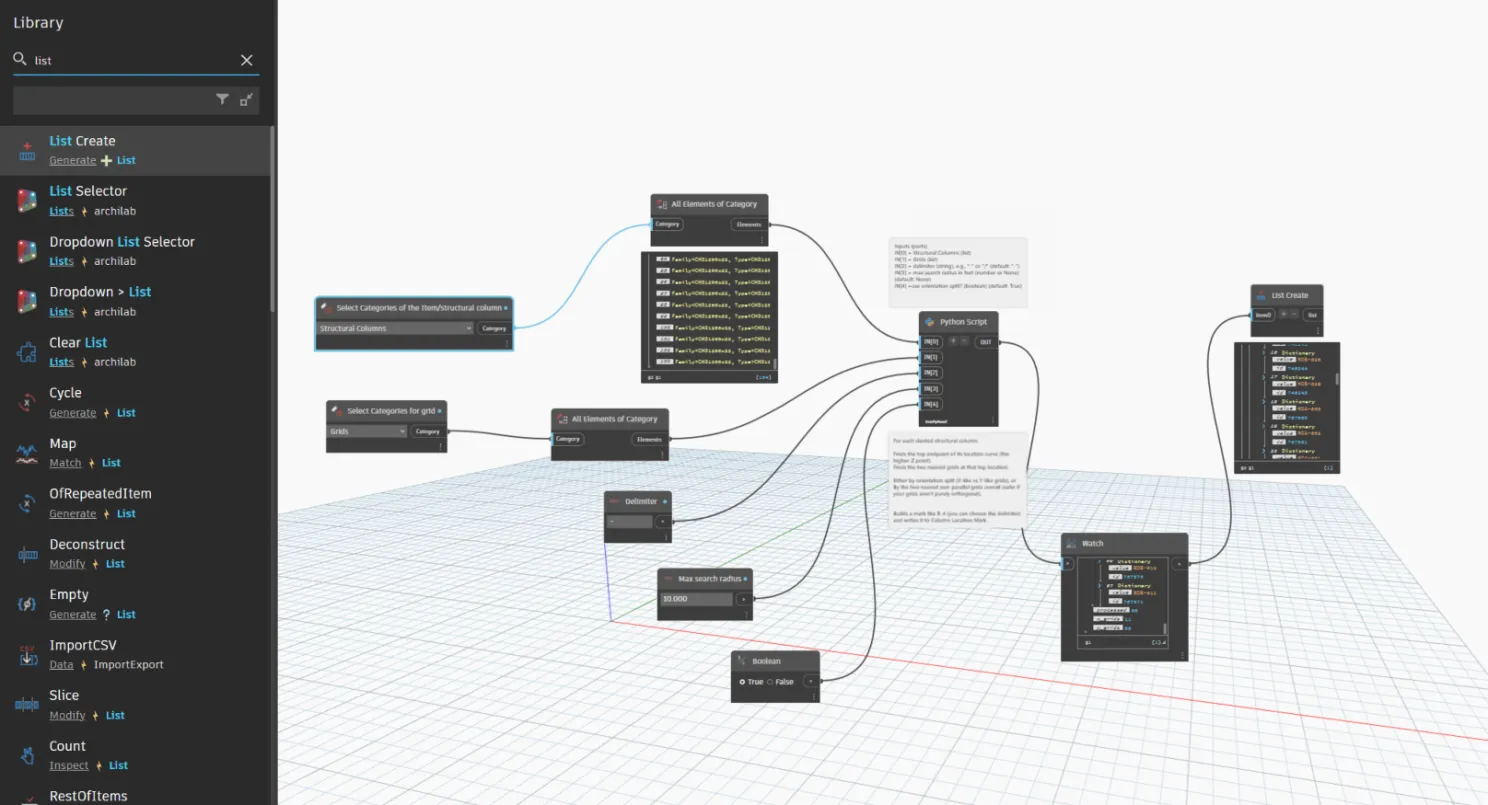Click the minus button on List Create node

point(1295,314)
